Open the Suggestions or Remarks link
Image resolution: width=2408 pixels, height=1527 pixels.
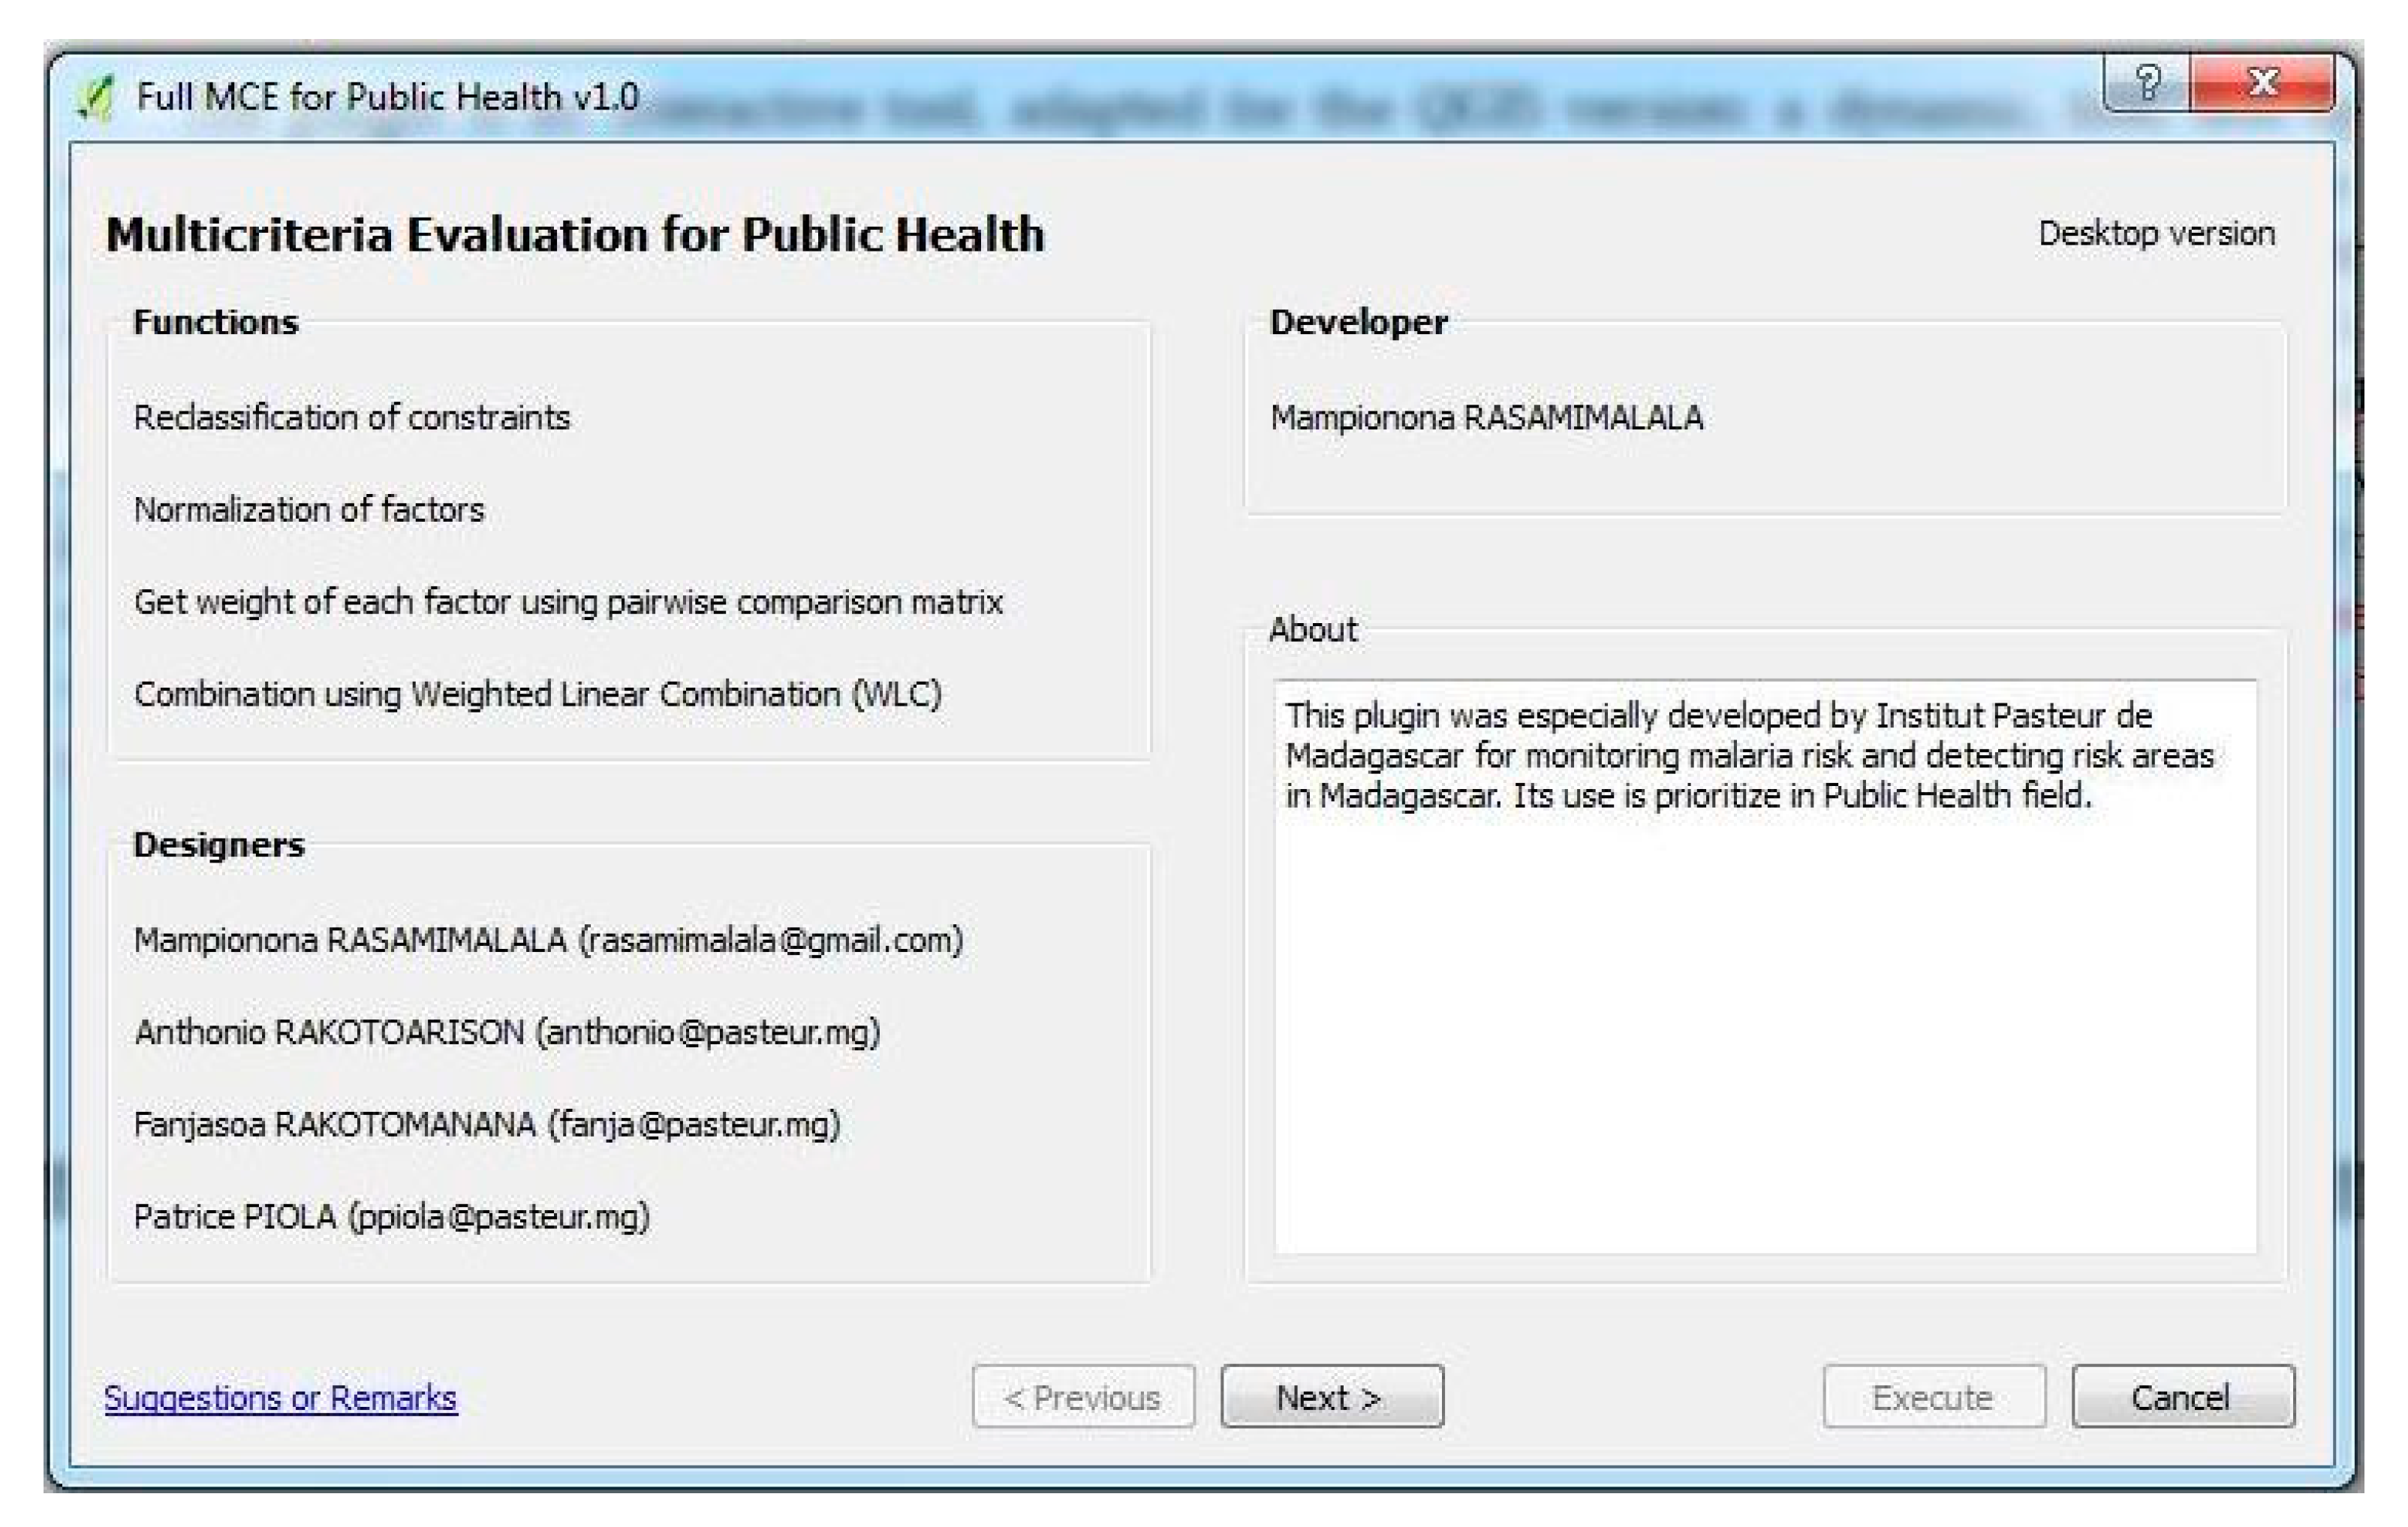280,1397
